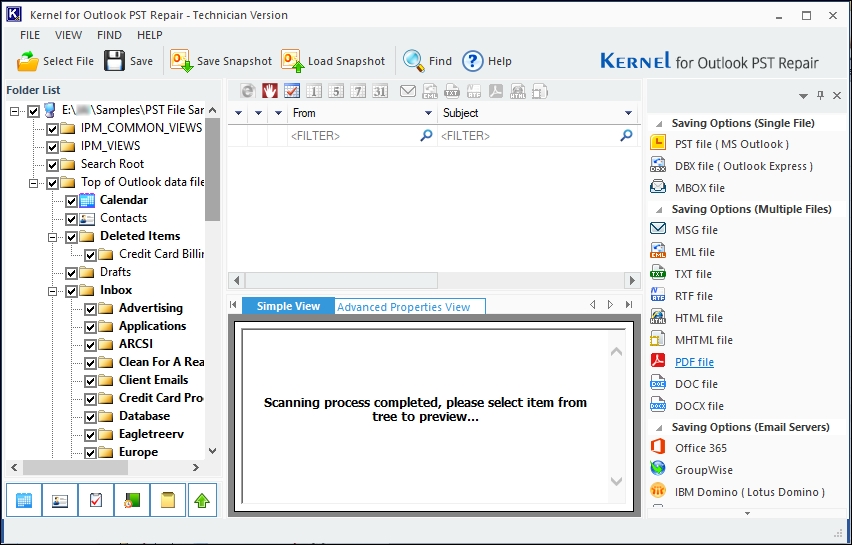Open the Find magnifier tool
The image size is (852, 545).
pyautogui.click(x=427, y=61)
